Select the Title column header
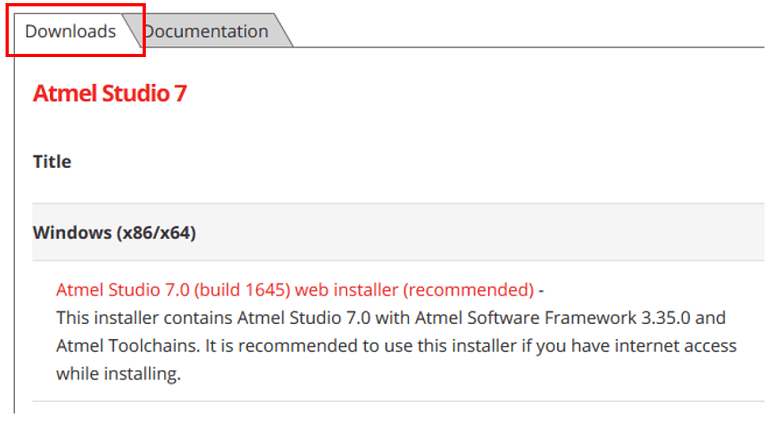This screenshot has height=423, width=774. (x=52, y=161)
